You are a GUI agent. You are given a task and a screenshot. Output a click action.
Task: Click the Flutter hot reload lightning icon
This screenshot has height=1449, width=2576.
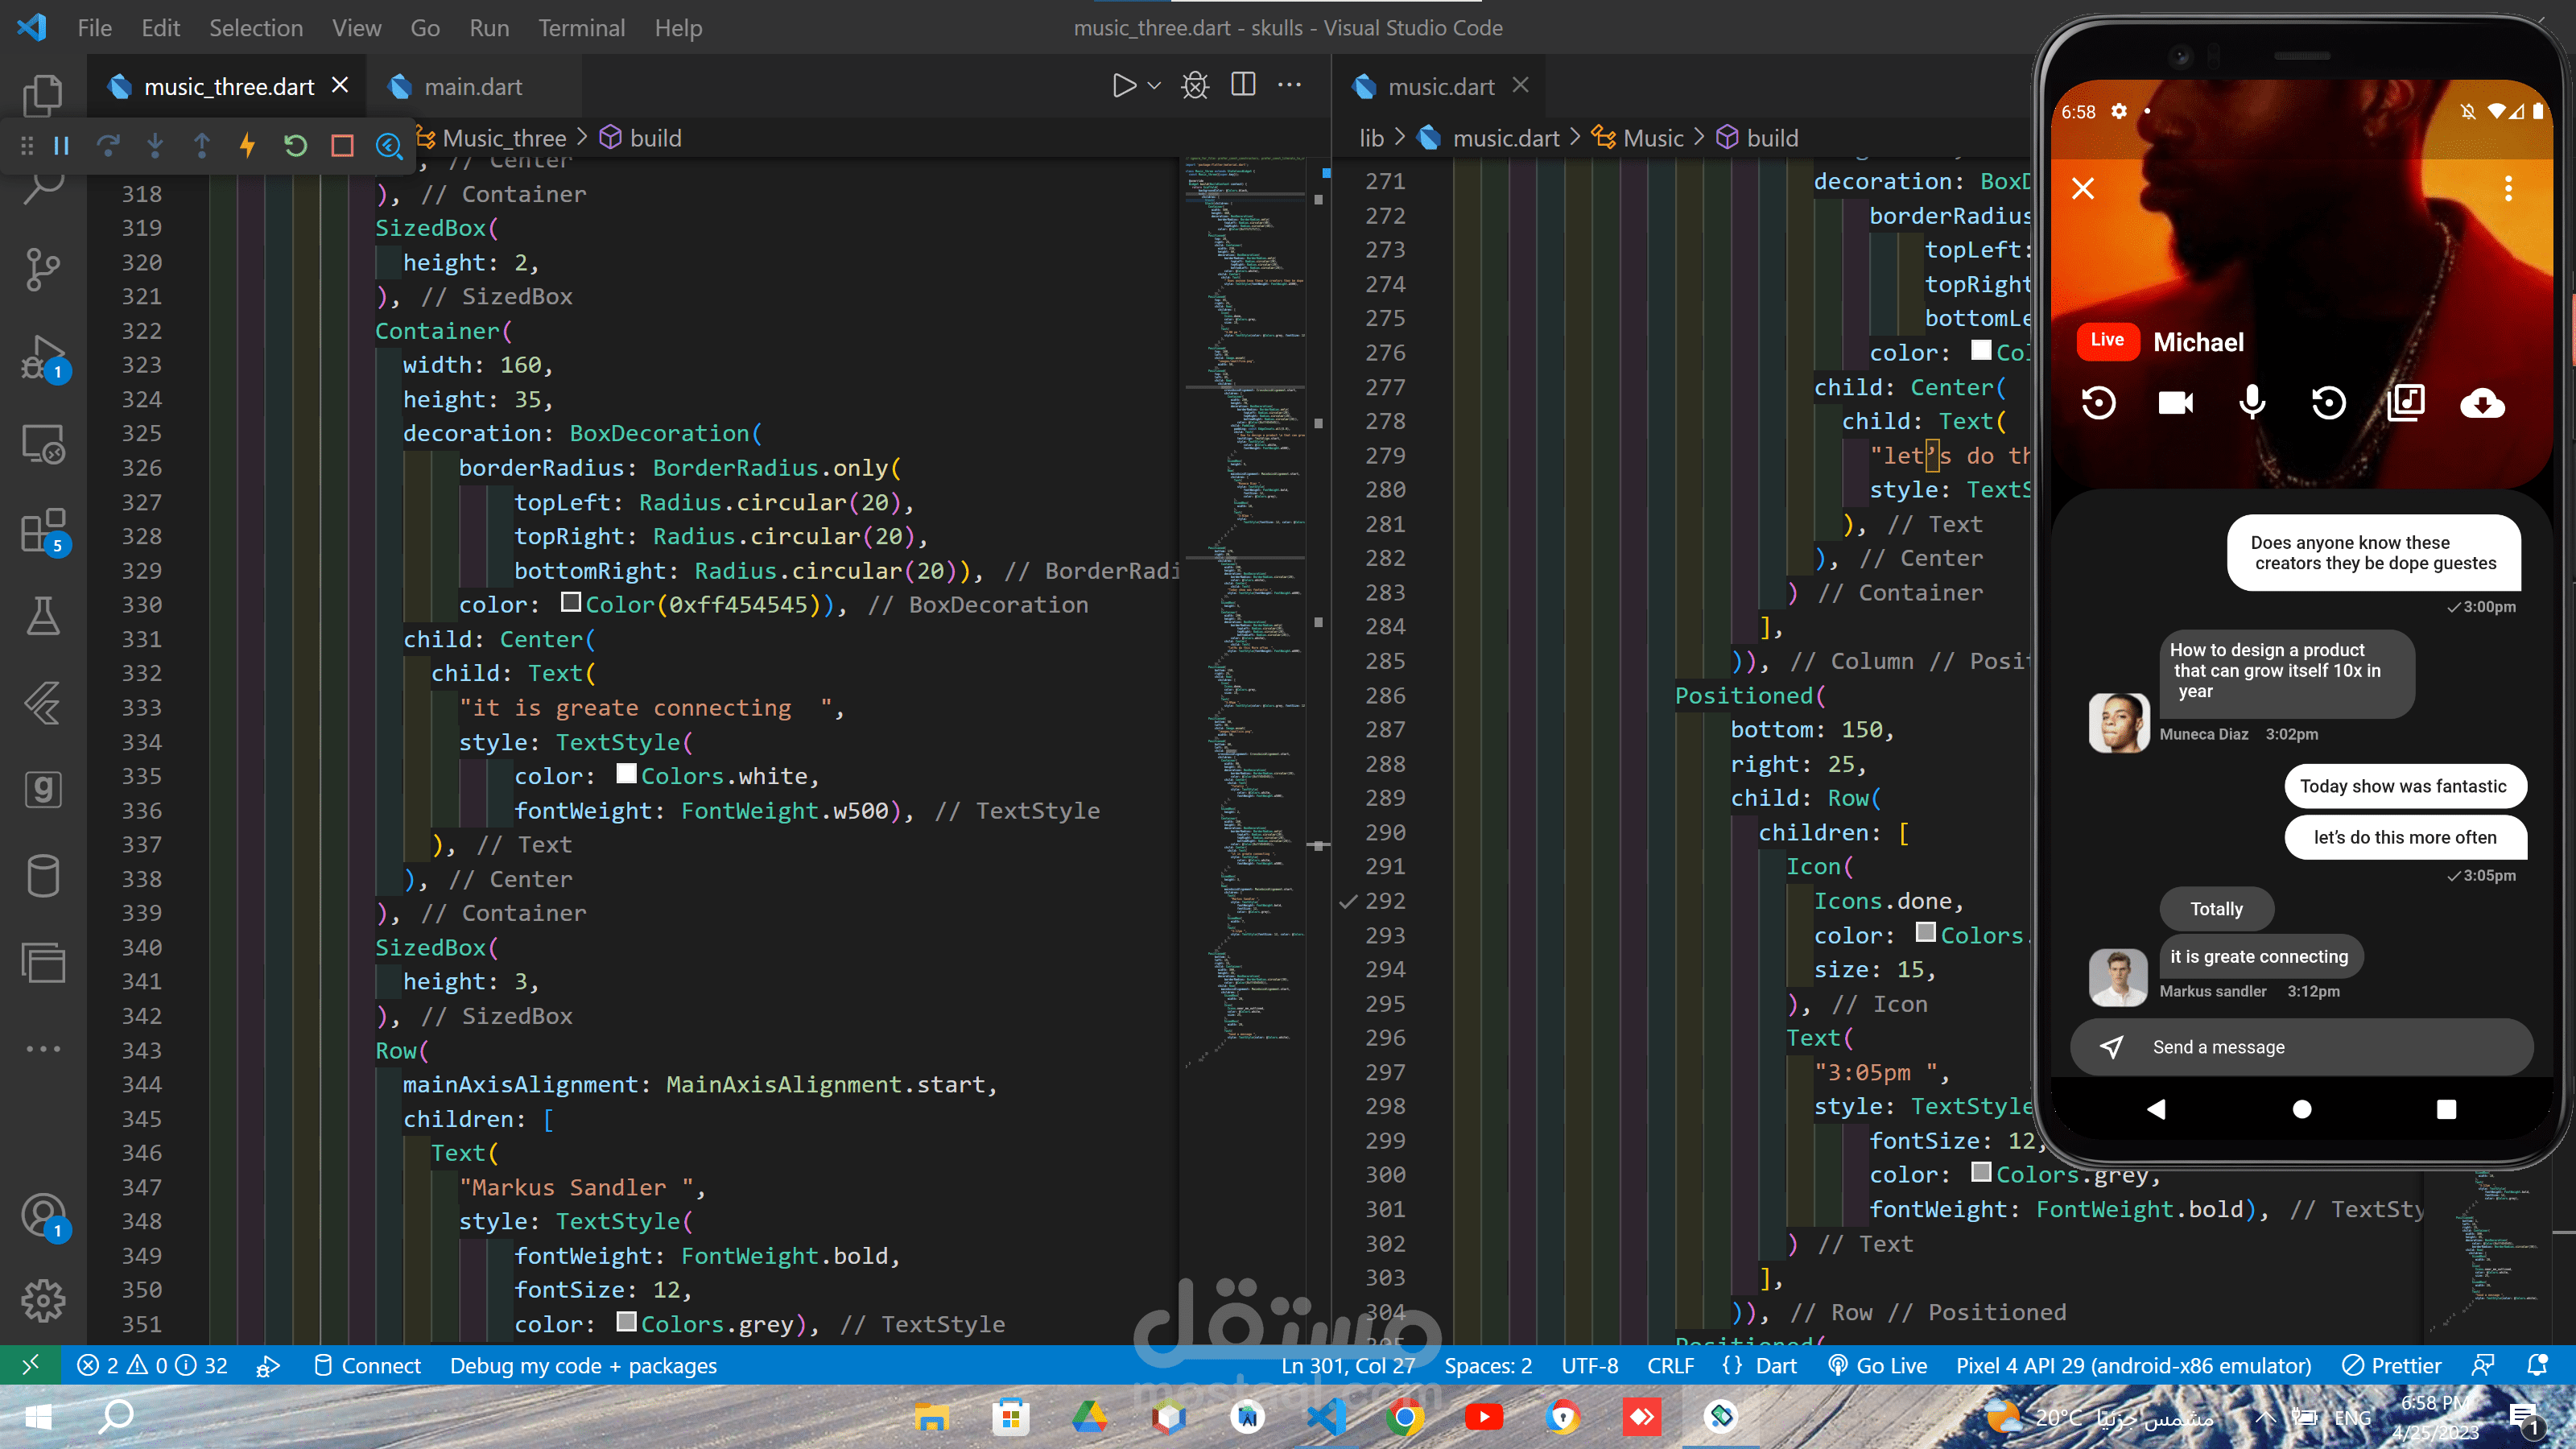pyautogui.click(x=247, y=146)
